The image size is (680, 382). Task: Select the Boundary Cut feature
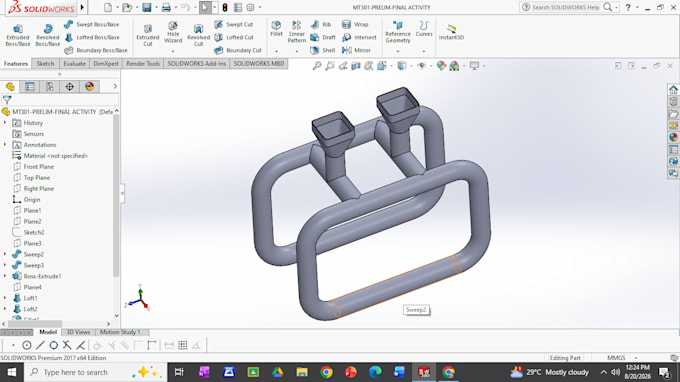click(238, 50)
